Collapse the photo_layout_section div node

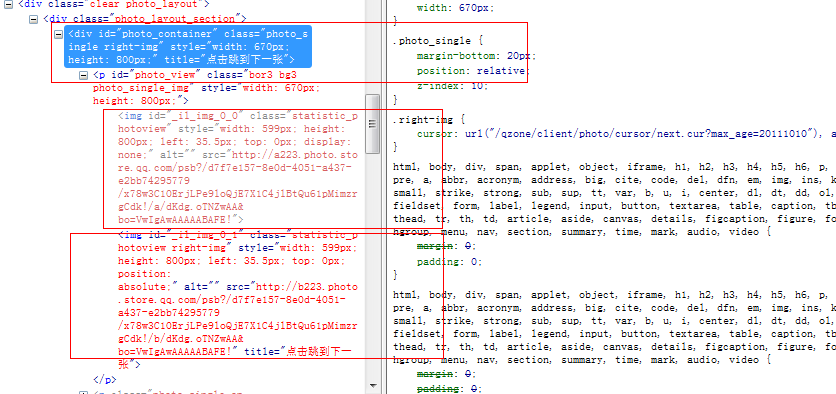(34, 19)
